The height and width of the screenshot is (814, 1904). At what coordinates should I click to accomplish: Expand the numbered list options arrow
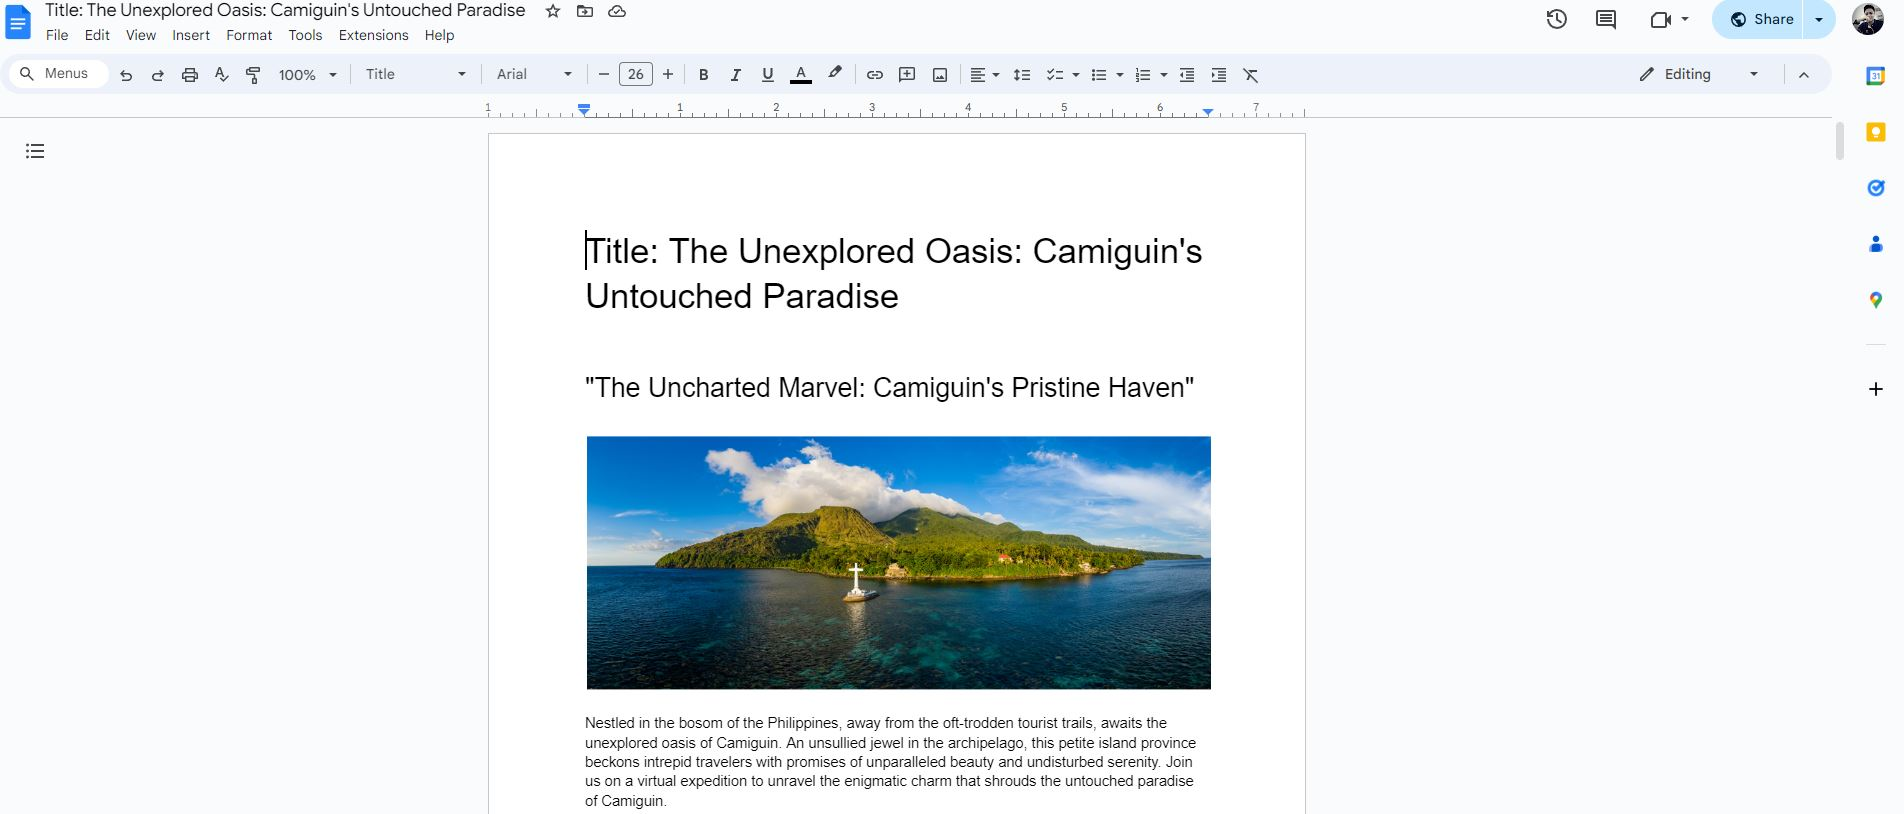pyautogui.click(x=1164, y=75)
